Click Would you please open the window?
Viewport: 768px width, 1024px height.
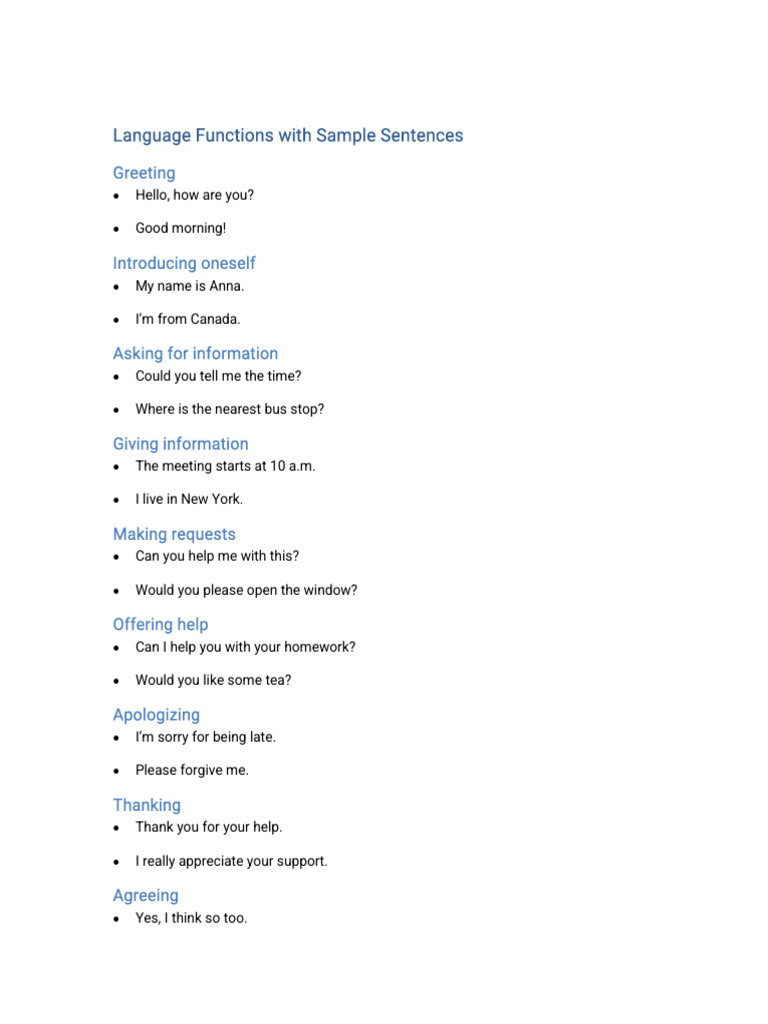click(x=246, y=590)
